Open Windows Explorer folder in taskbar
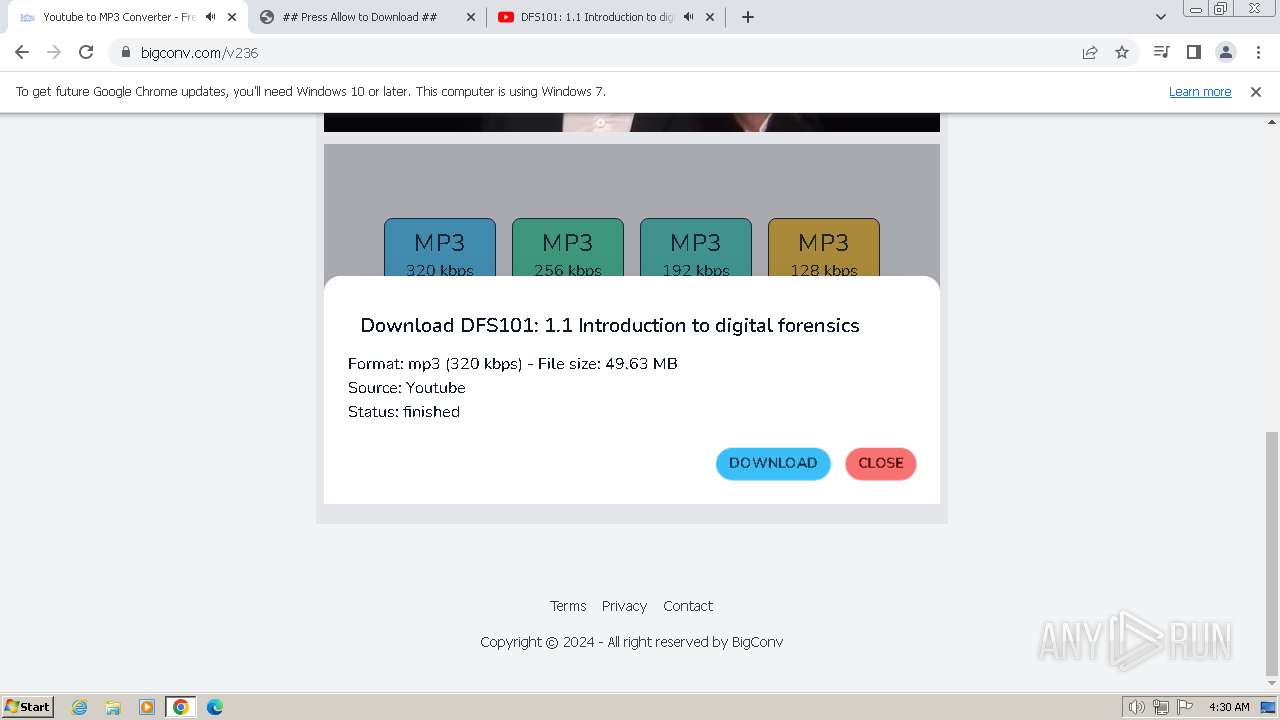This screenshot has width=1280, height=720. point(113,707)
